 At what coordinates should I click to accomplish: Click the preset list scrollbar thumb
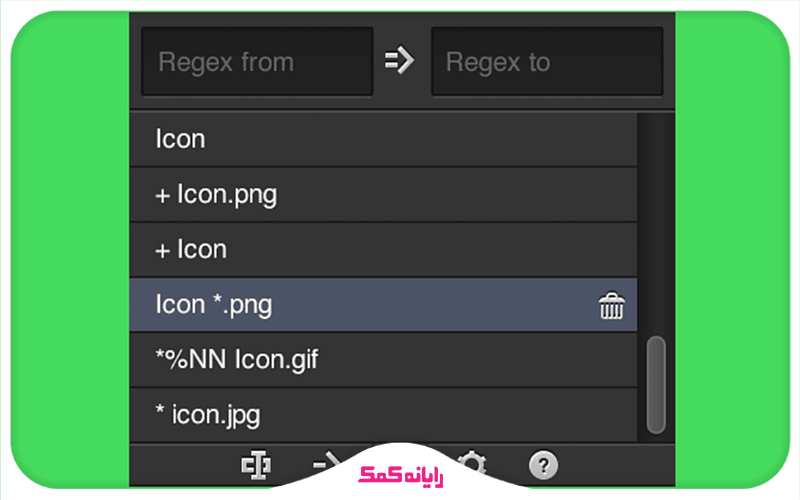click(x=656, y=385)
